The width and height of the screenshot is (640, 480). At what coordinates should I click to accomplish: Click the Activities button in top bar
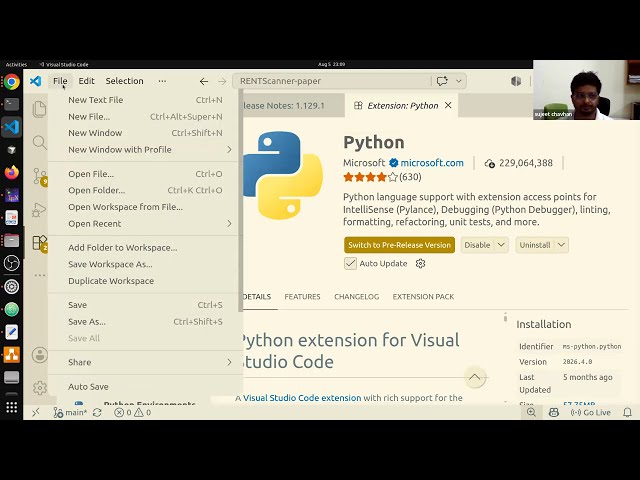pyautogui.click(x=16, y=64)
